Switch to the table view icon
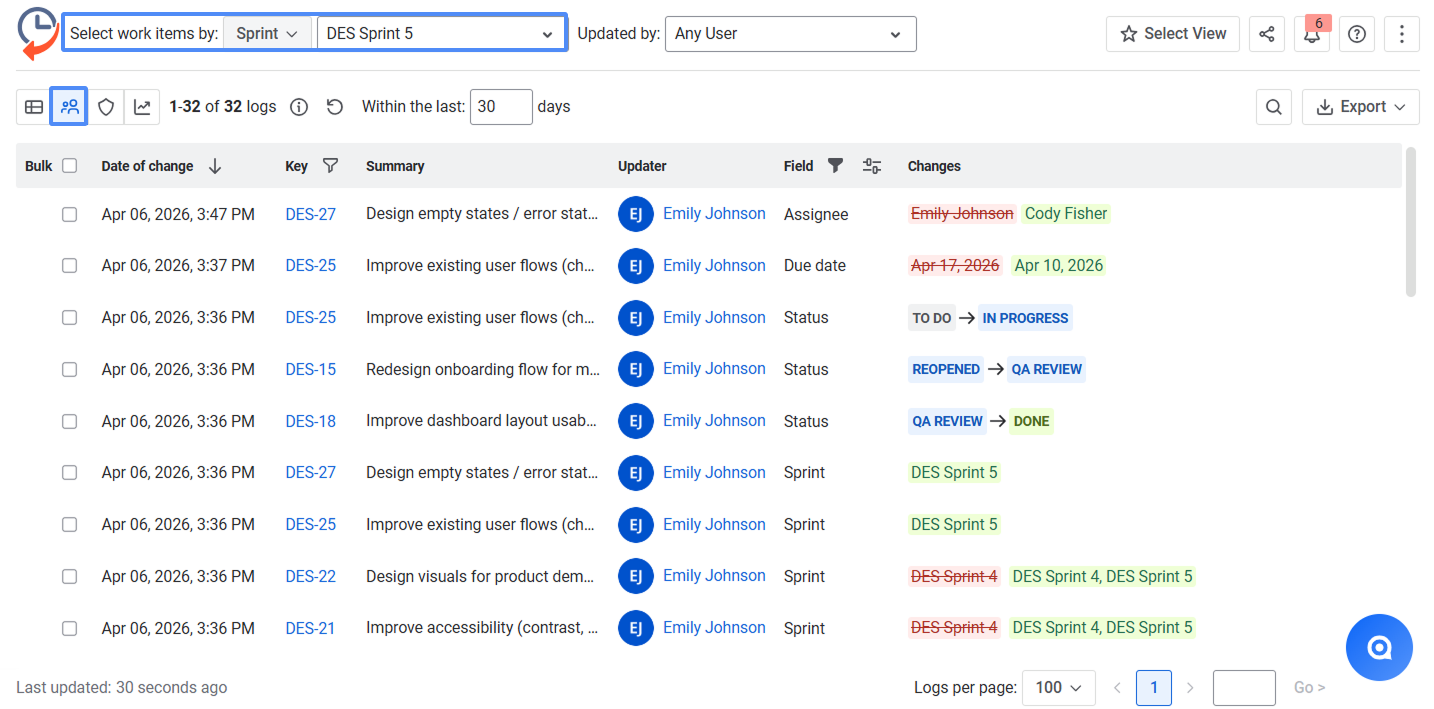 click(34, 107)
